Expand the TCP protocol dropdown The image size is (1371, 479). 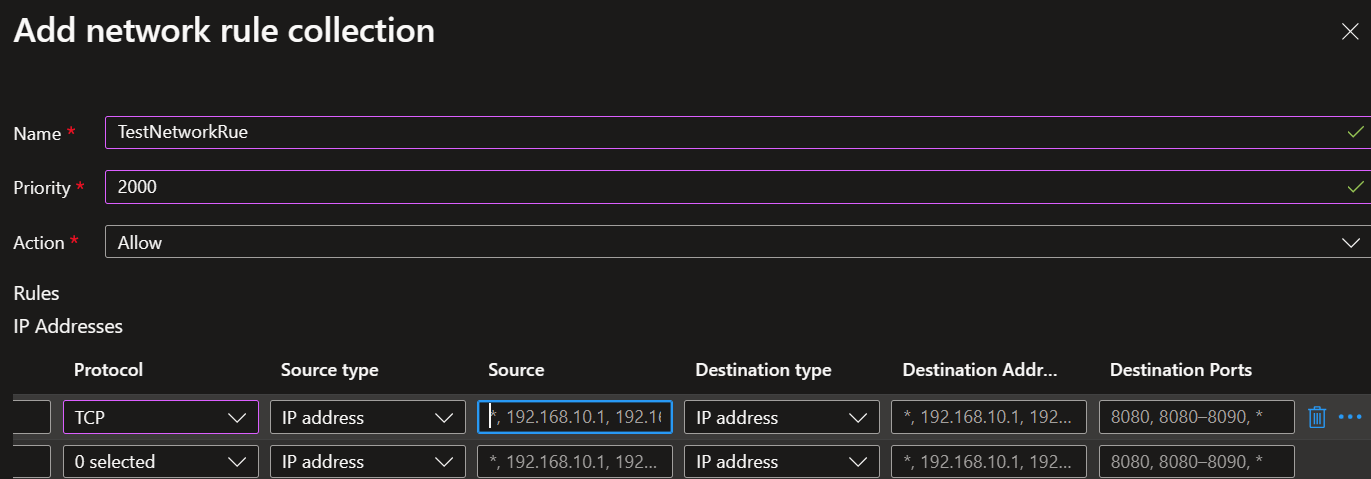coord(161,417)
